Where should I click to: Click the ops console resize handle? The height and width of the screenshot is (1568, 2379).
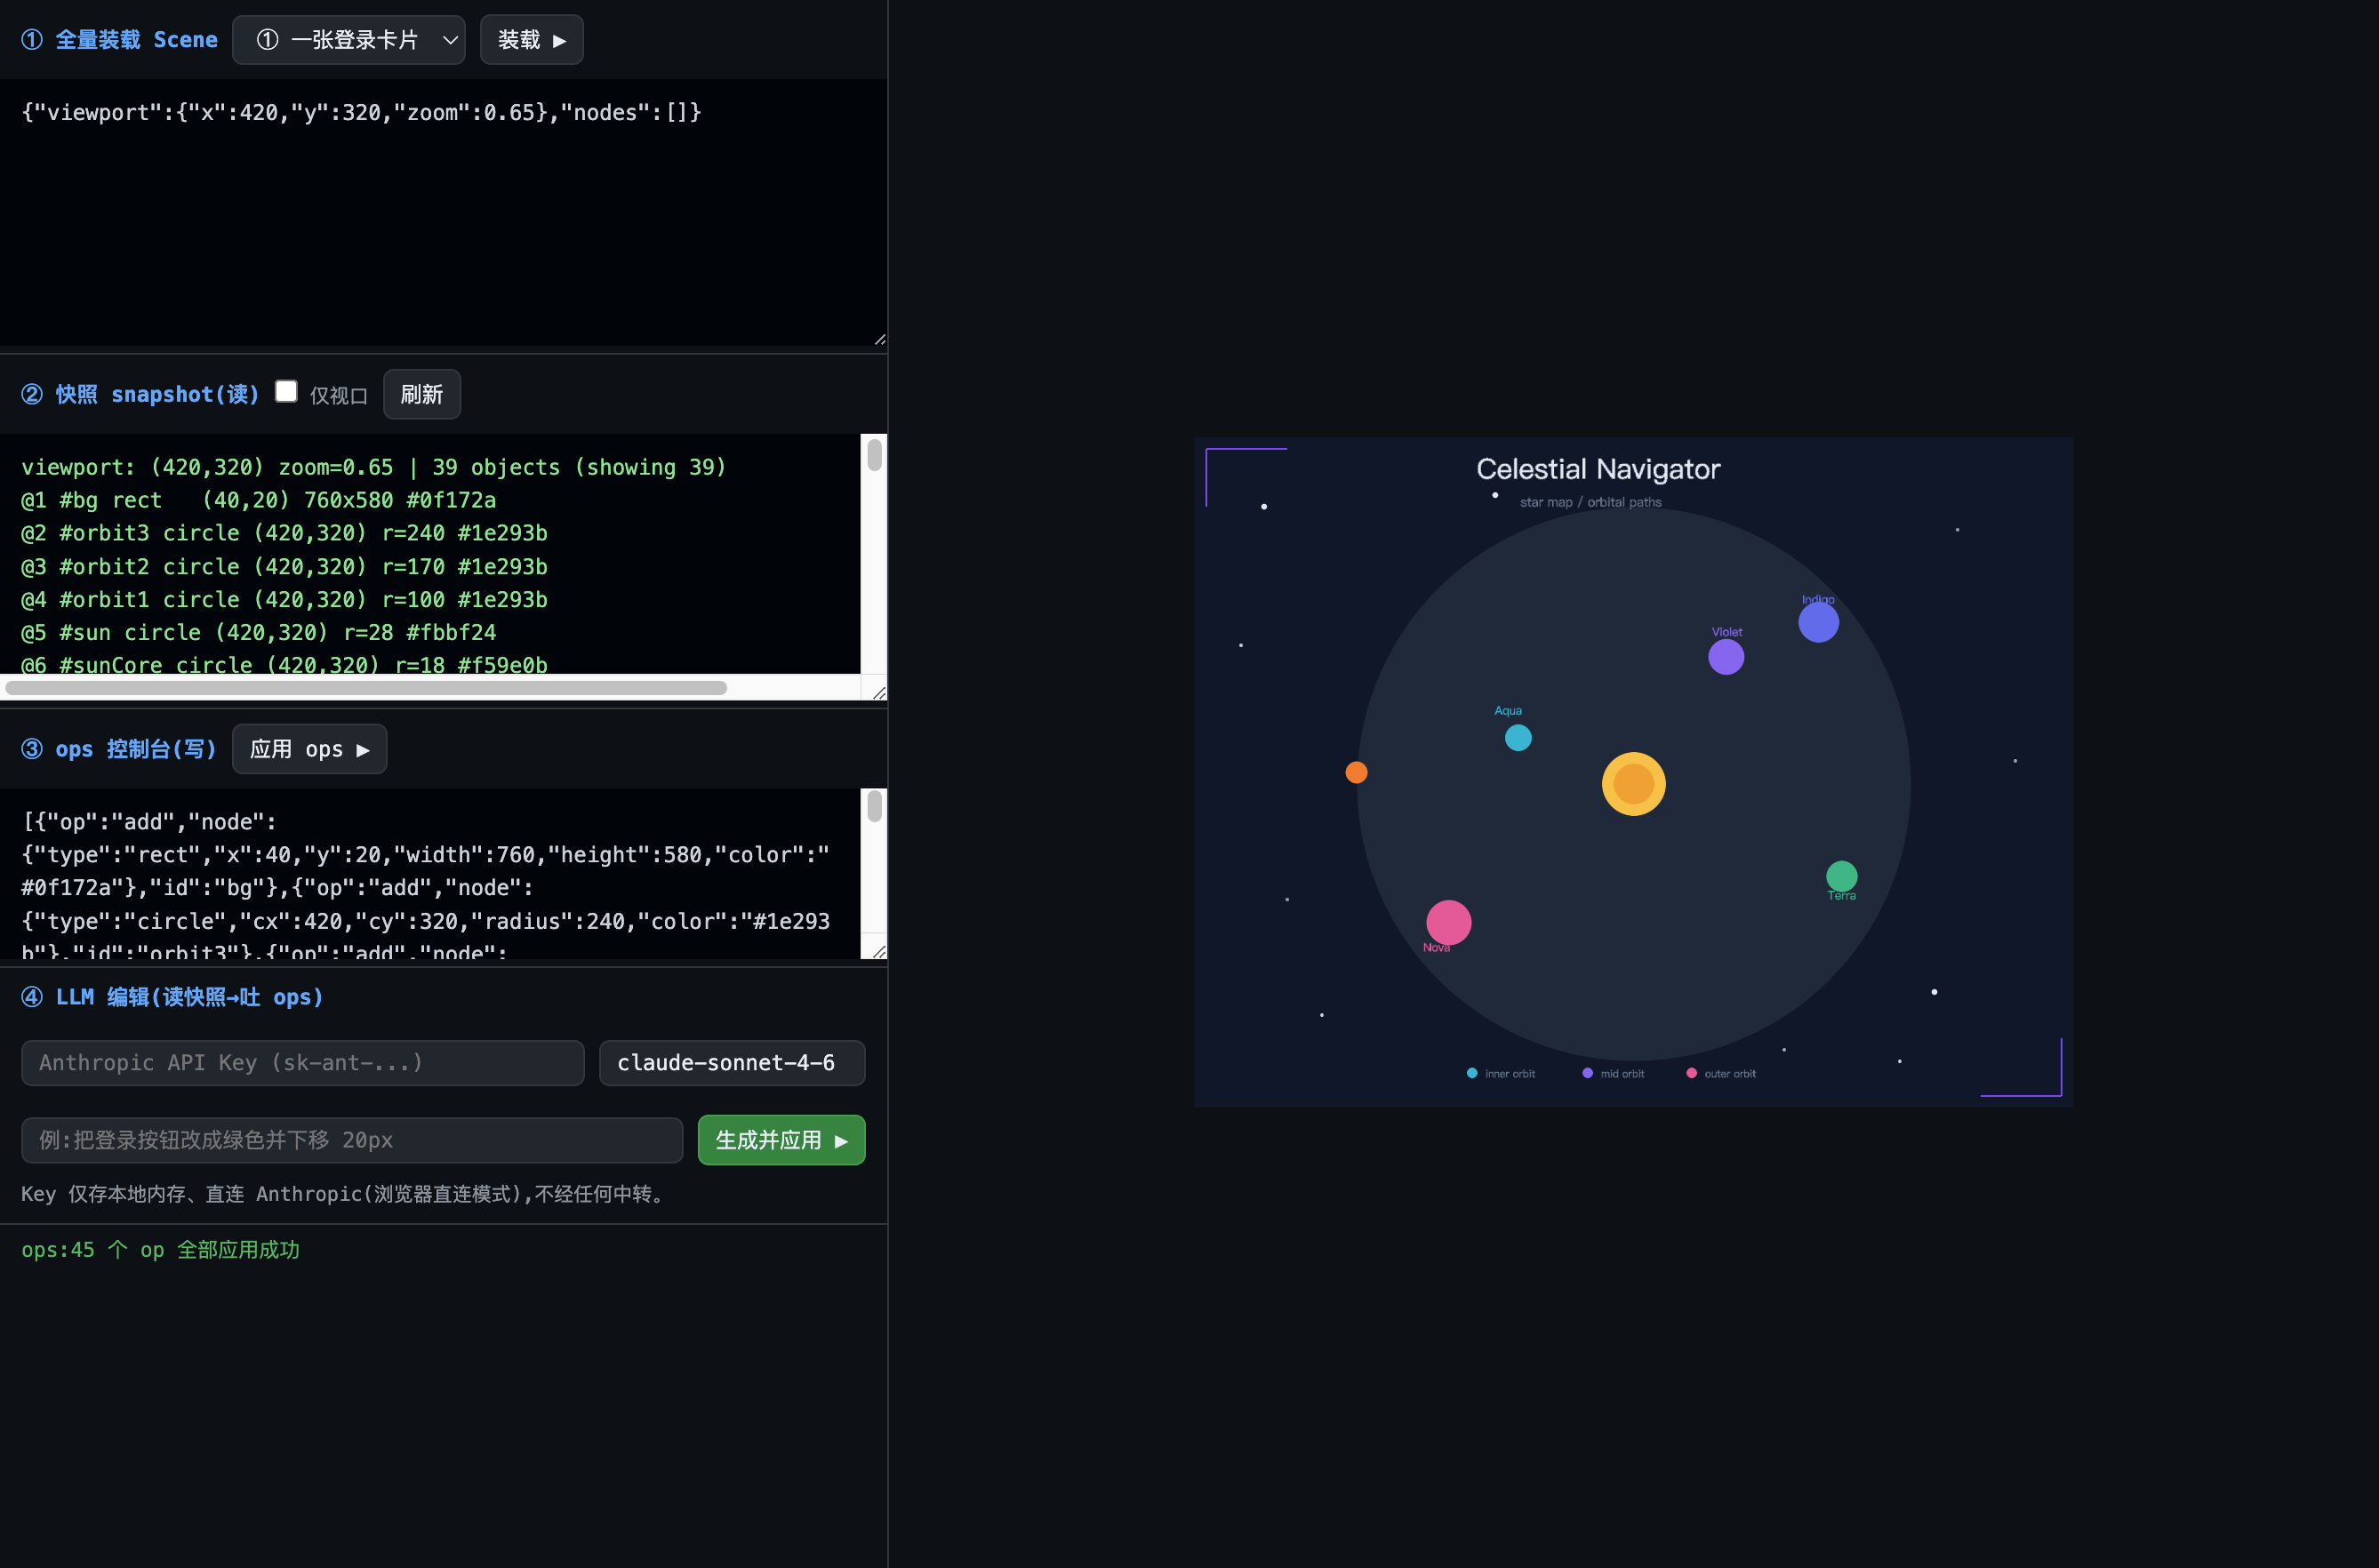point(879,951)
